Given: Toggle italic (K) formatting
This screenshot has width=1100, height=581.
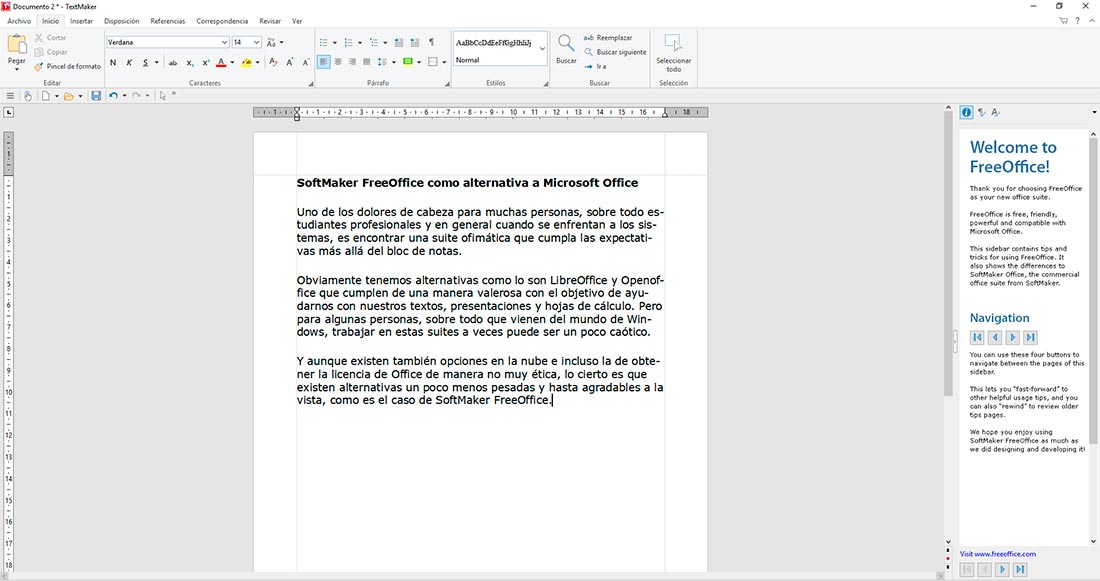Looking at the screenshot, I should 129,63.
